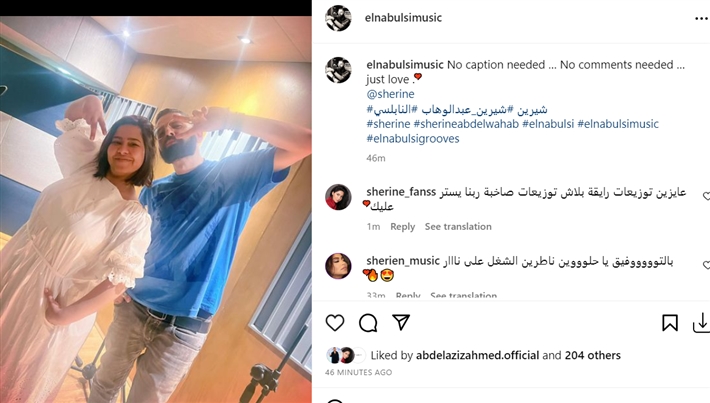Open the three-dot more options menu
This screenshot has height=403, width=710.
[x=701, y=18]
